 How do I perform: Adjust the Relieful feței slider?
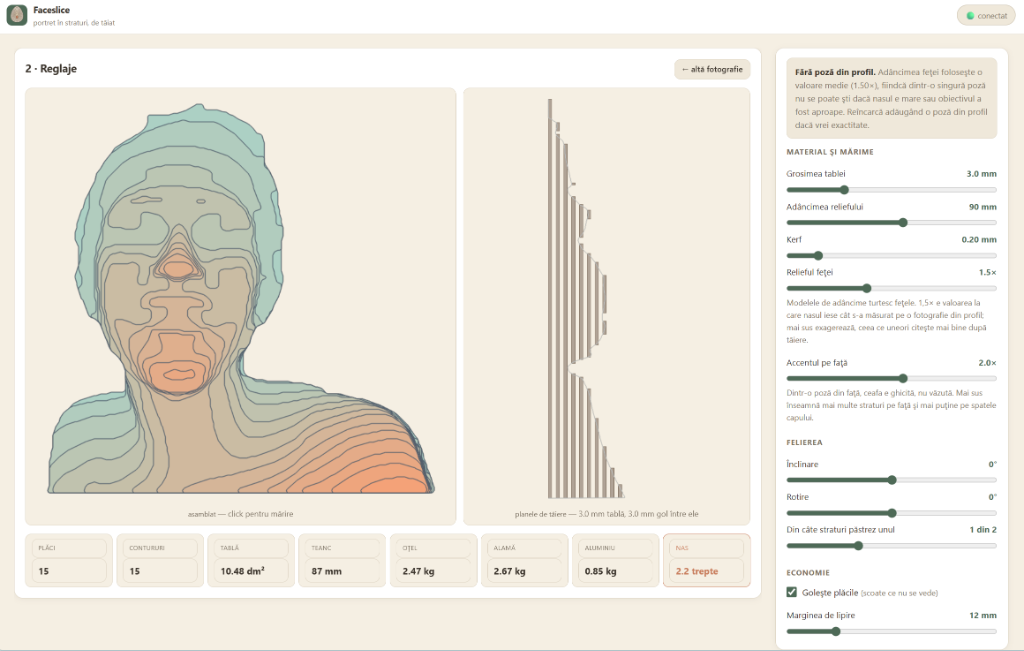pos(891,289)
